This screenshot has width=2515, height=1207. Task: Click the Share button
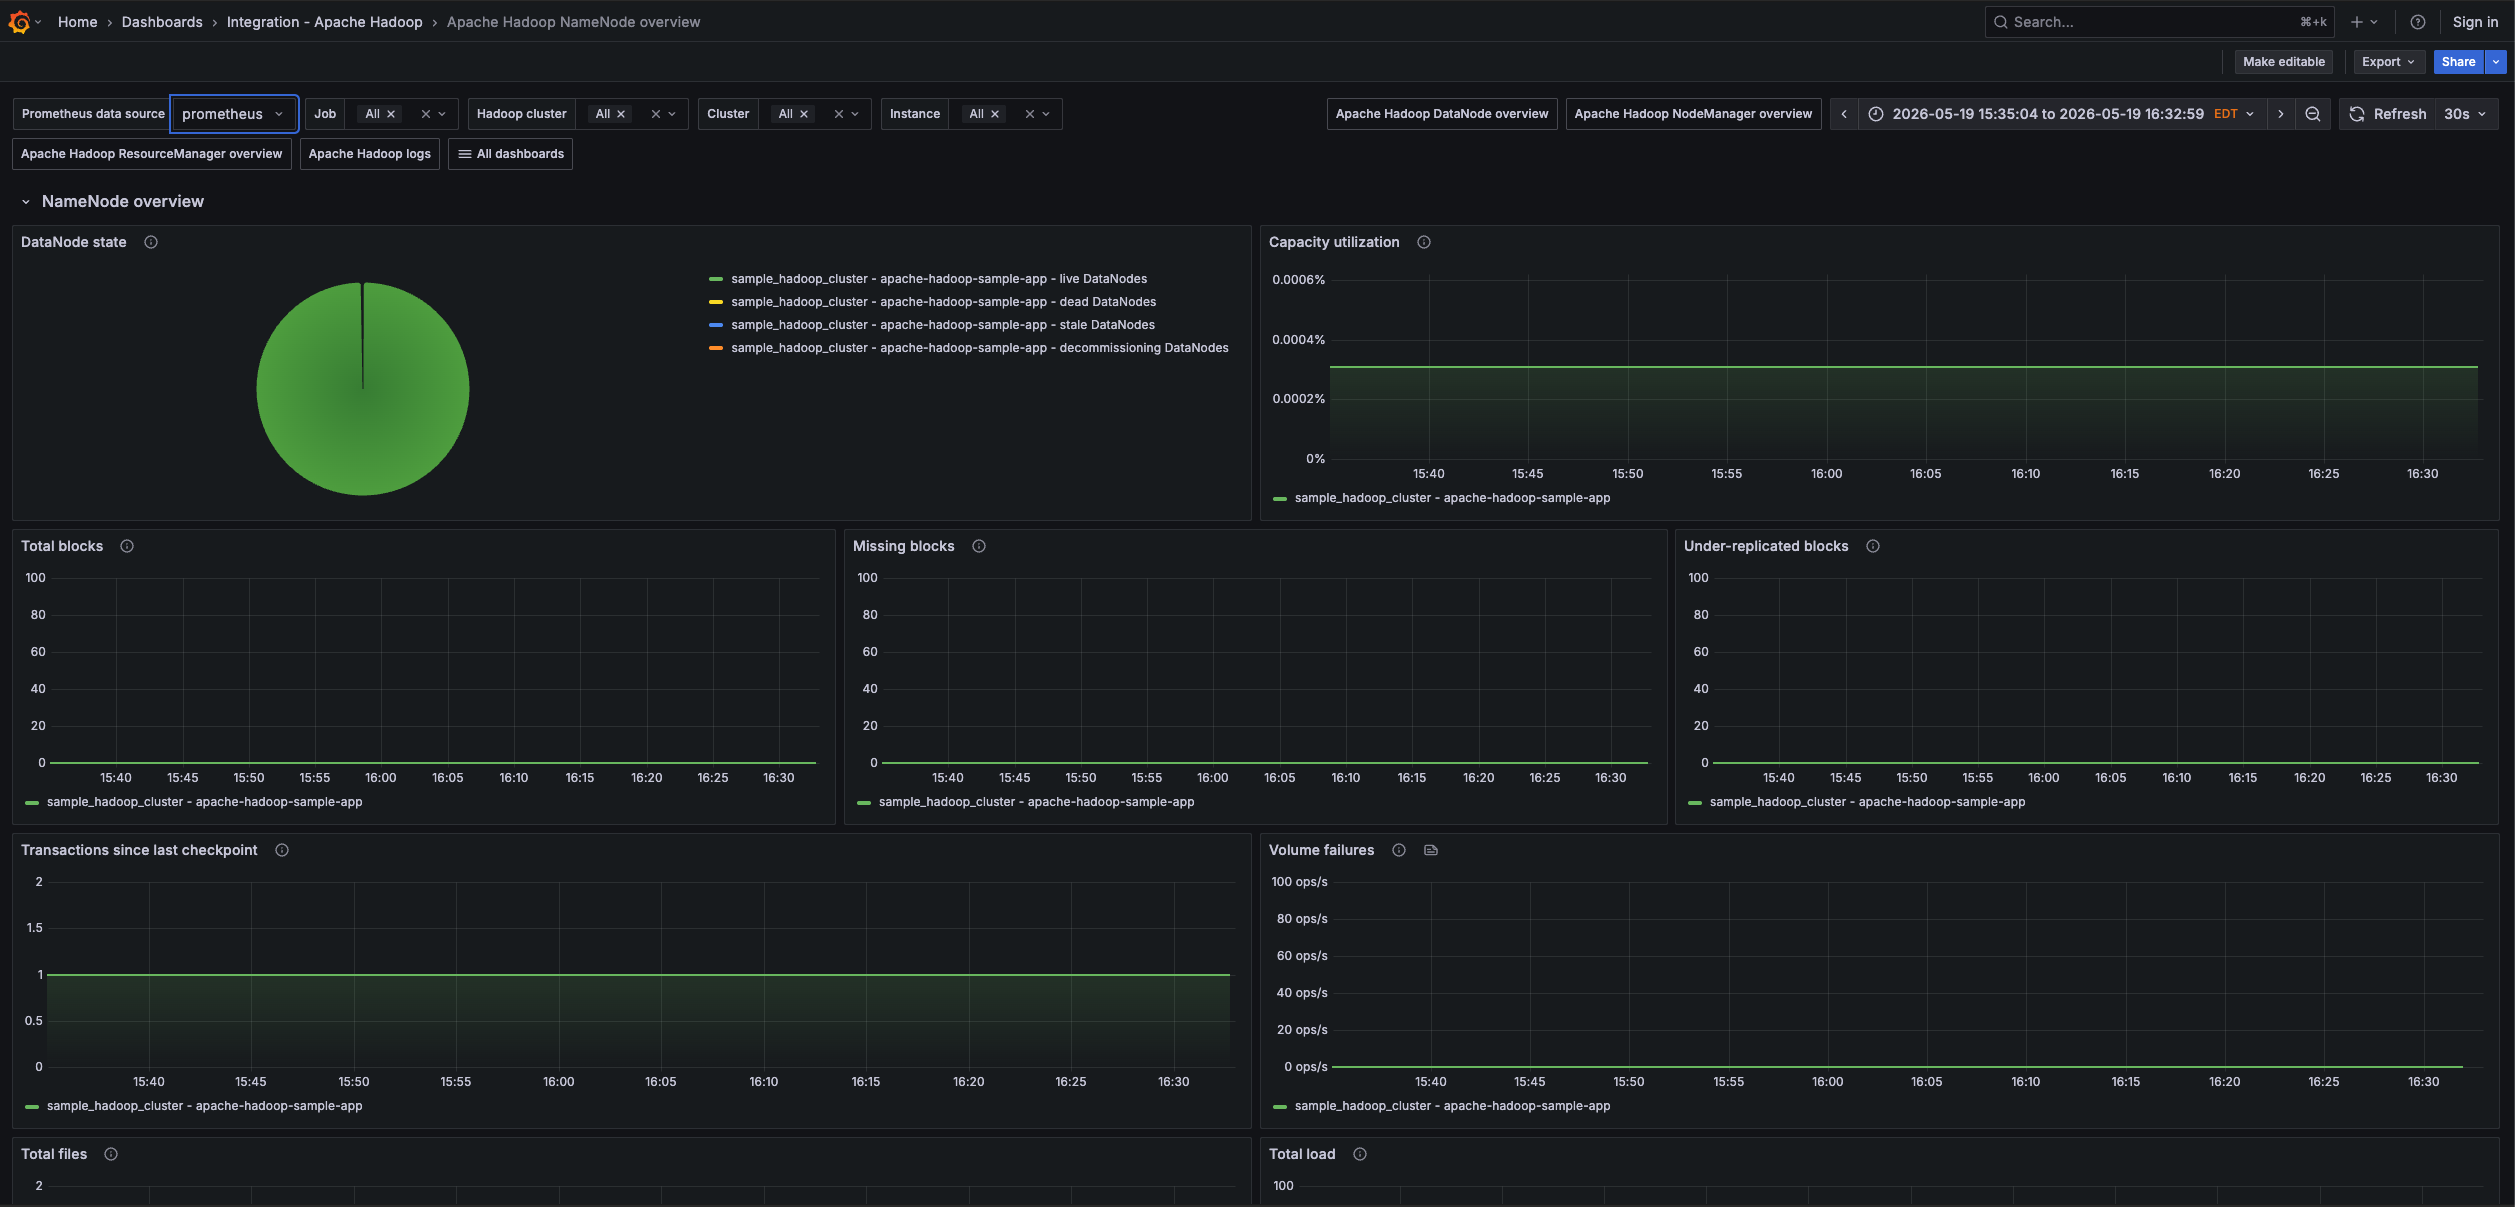(2459, 62)
